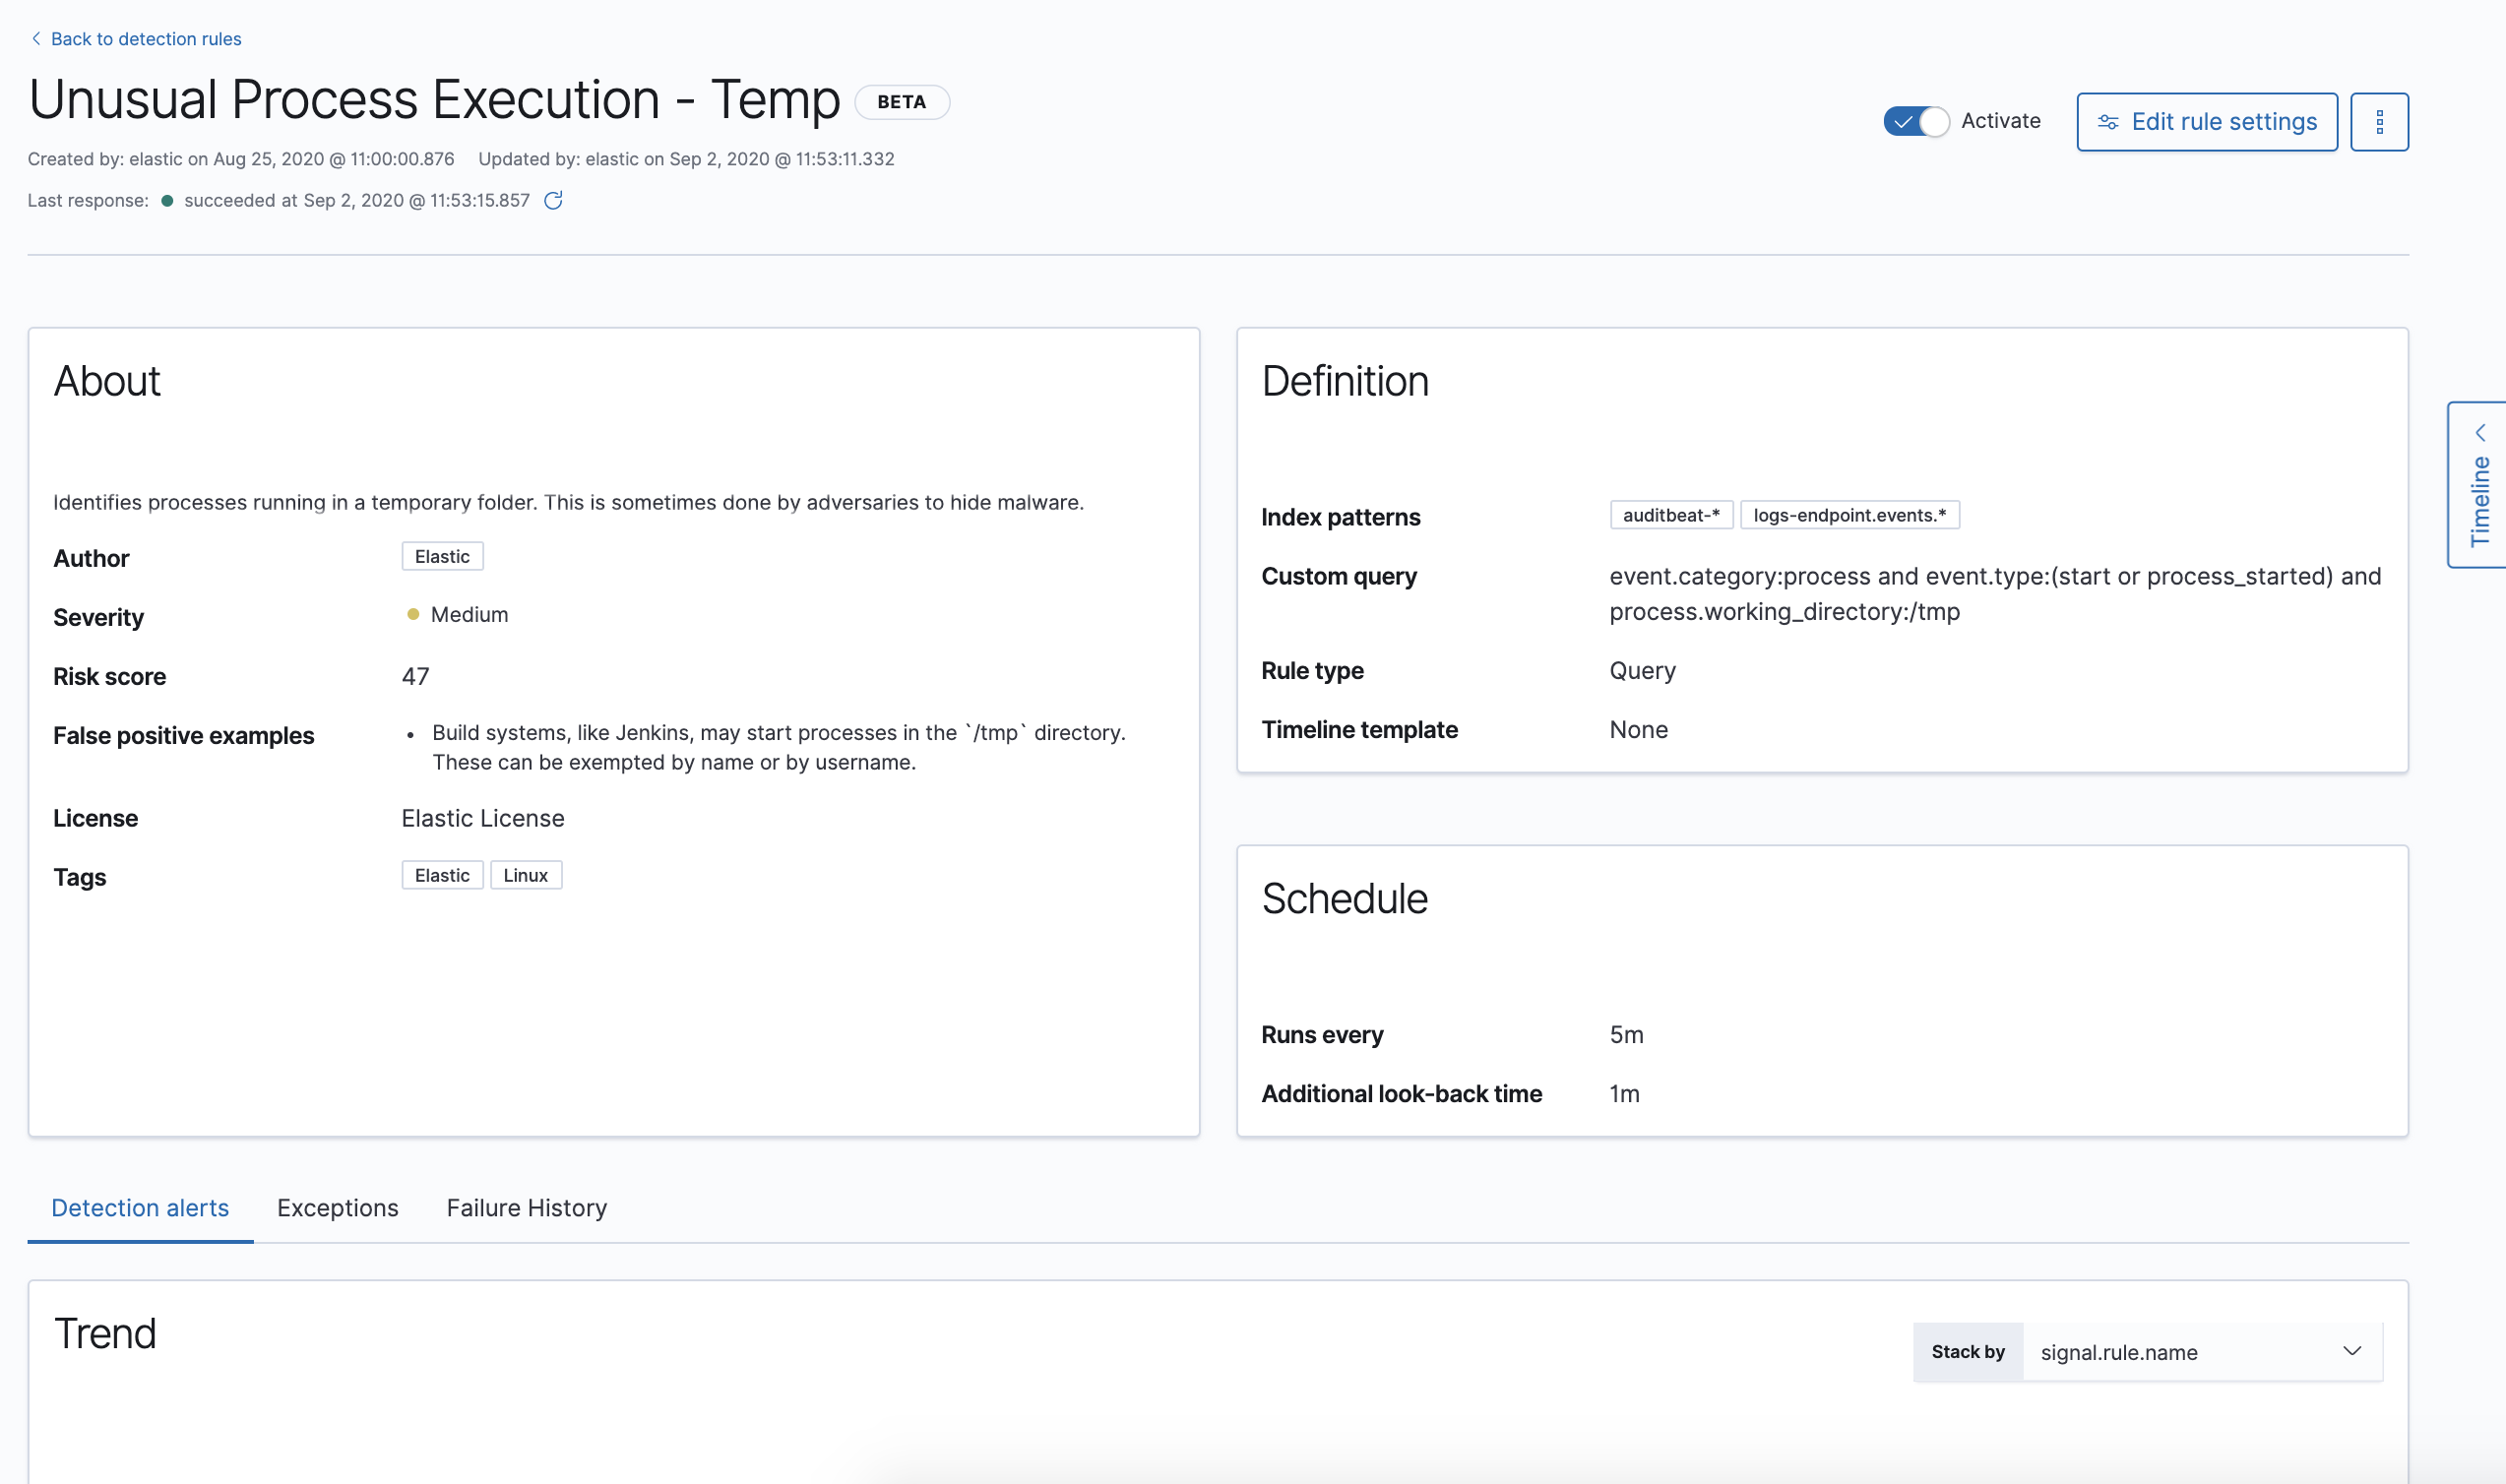This screenshot has height=1484, width=2506.
Task: Switch to the Exceptions tab
Action: point(337,1208)
